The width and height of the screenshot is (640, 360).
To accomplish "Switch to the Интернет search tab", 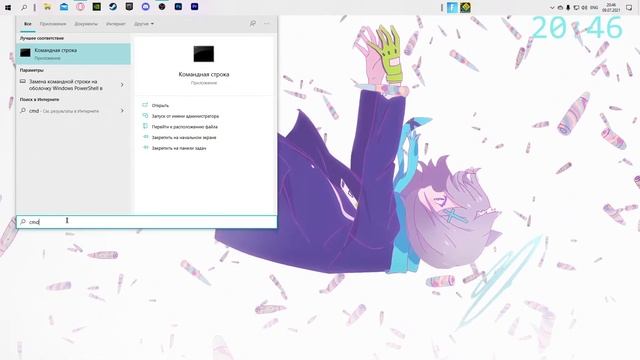I will pos(116,24).
